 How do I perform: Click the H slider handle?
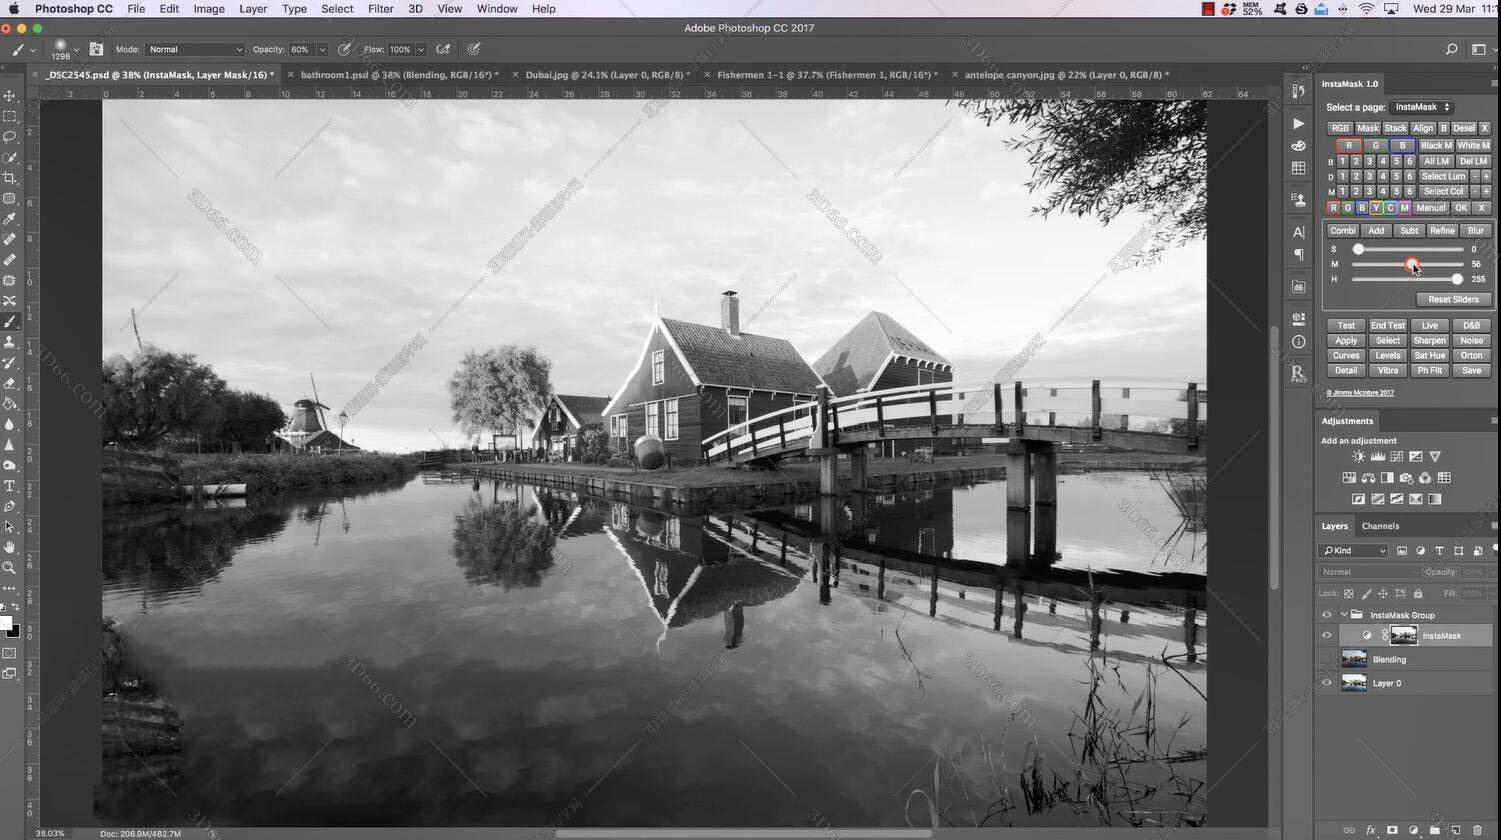click(x=1457, y=279)
